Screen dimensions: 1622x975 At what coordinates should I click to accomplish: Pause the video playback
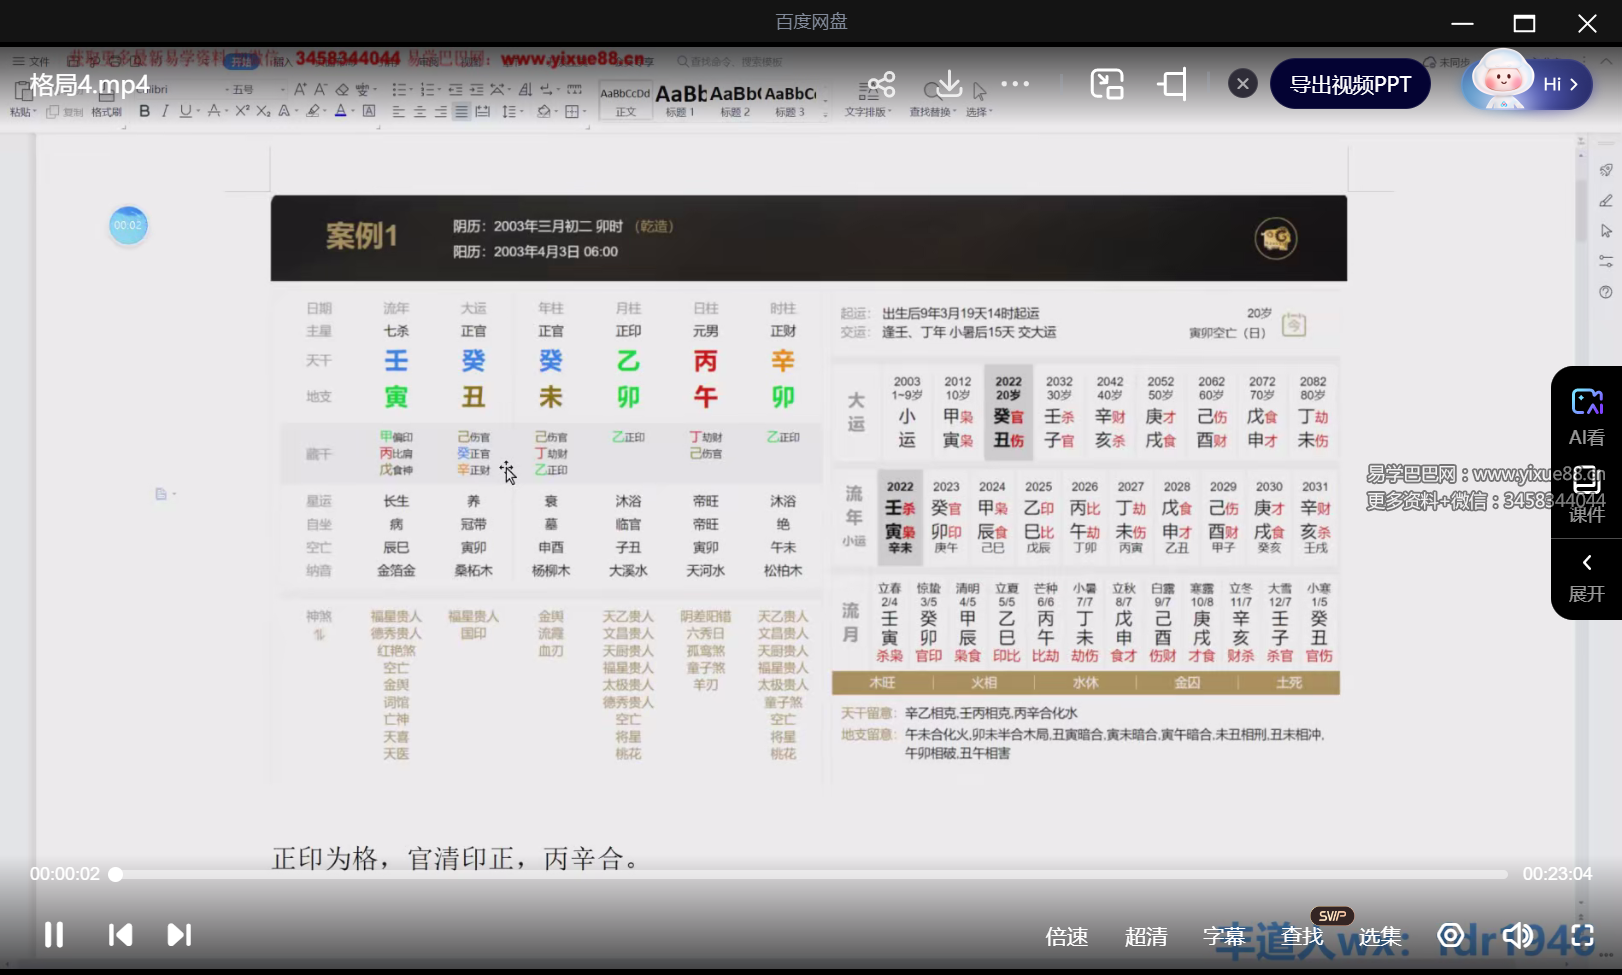coord(53,935)
